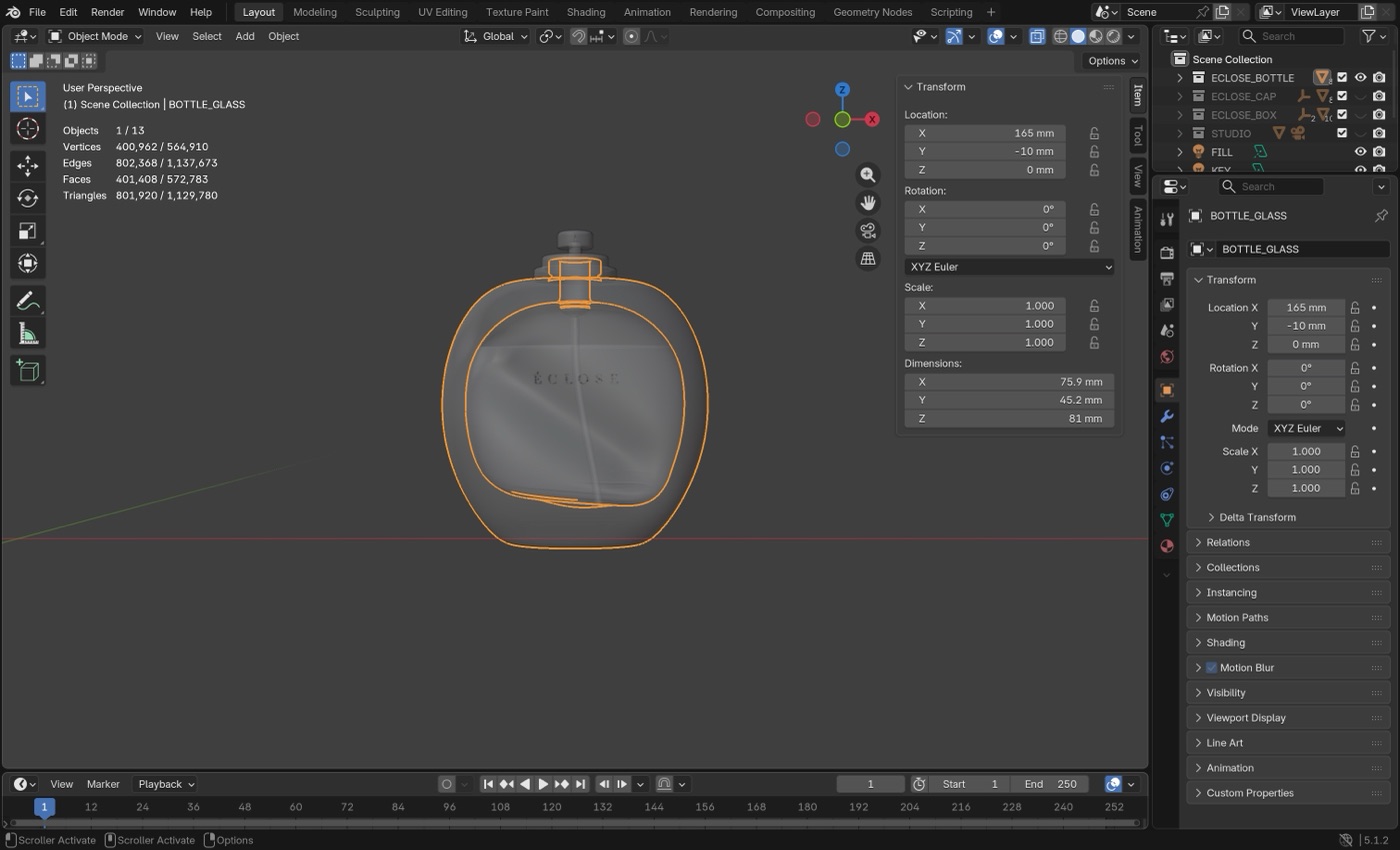The width and height of the screenshot is (1400, 850).
Task: Expand the Viewport Display panel
Action: [1288, 718]
